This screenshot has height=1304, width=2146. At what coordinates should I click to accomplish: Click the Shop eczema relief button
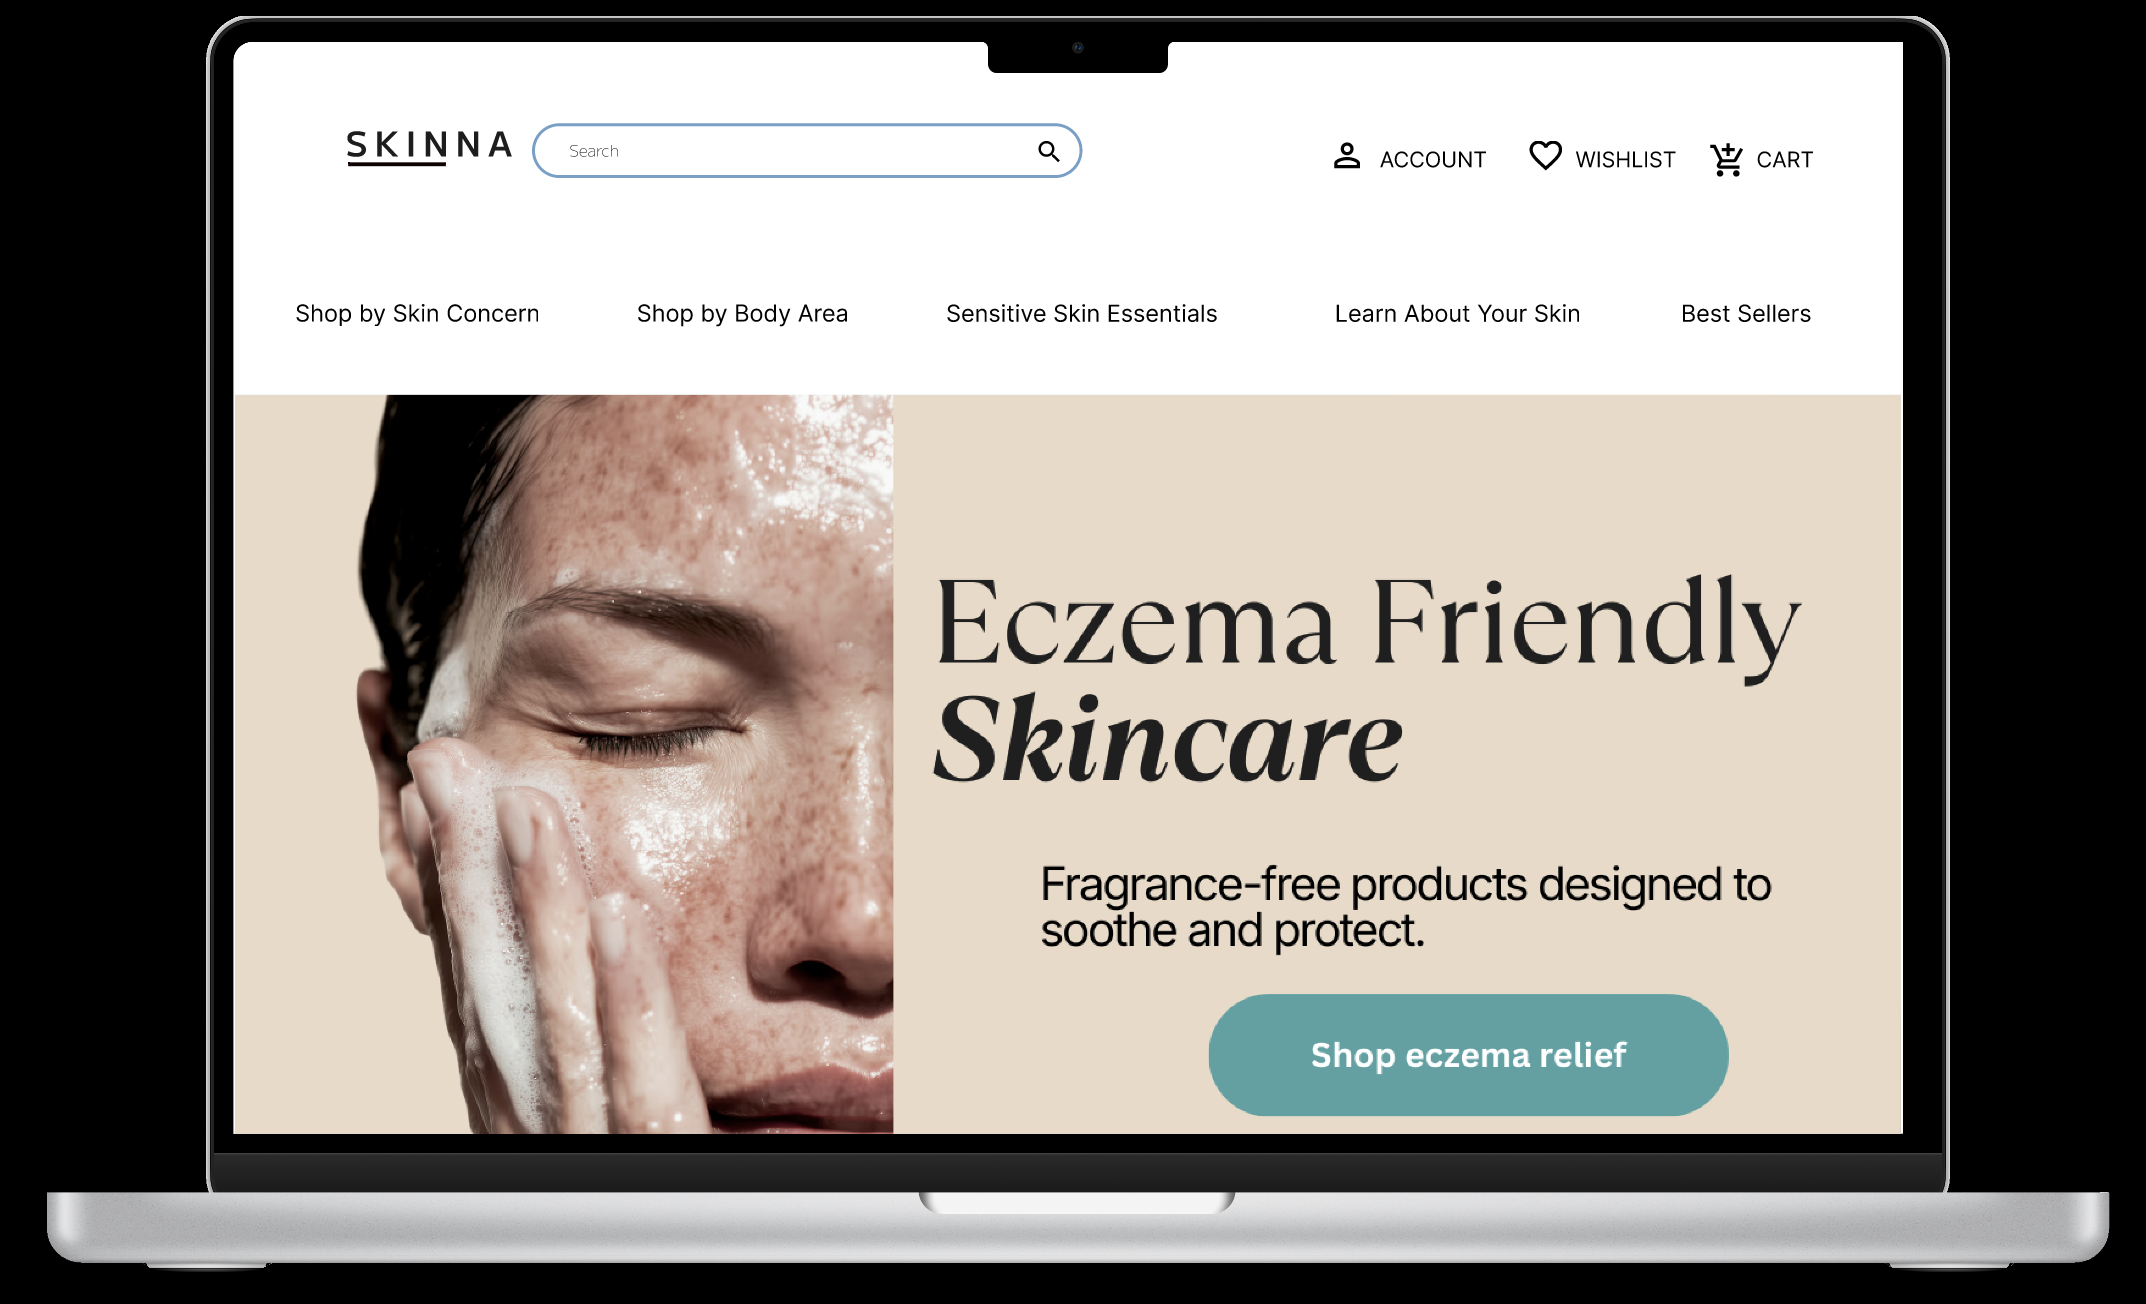click(x=1468, y=1055)
